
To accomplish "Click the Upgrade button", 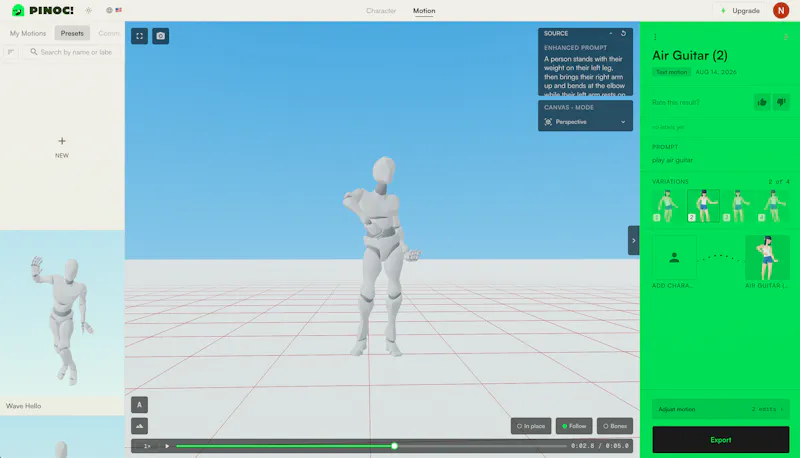I will click(x=740, y=11).
